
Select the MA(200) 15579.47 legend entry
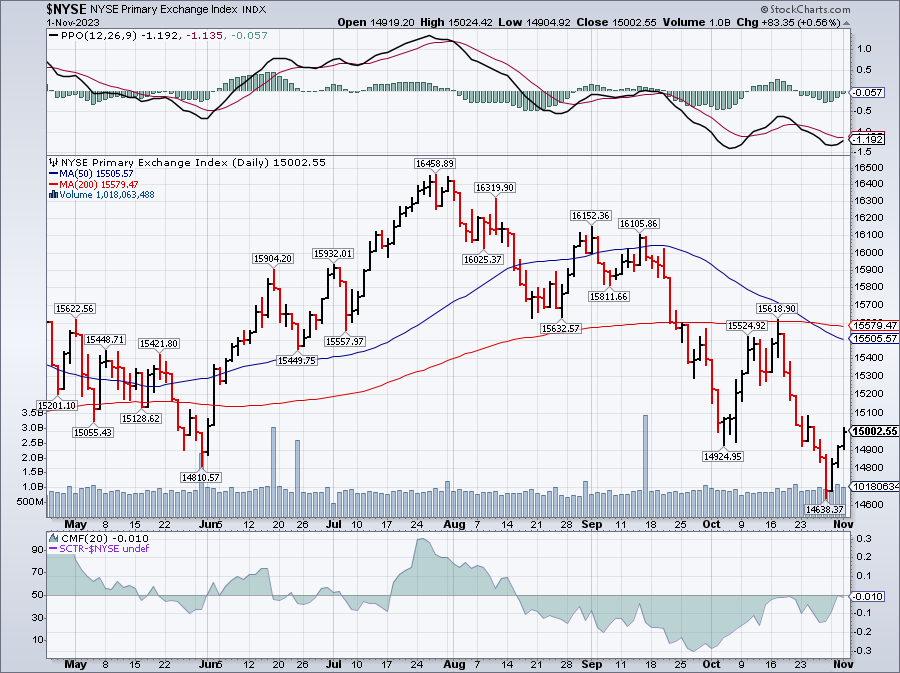pyautogui.click(x=95, y=184)
